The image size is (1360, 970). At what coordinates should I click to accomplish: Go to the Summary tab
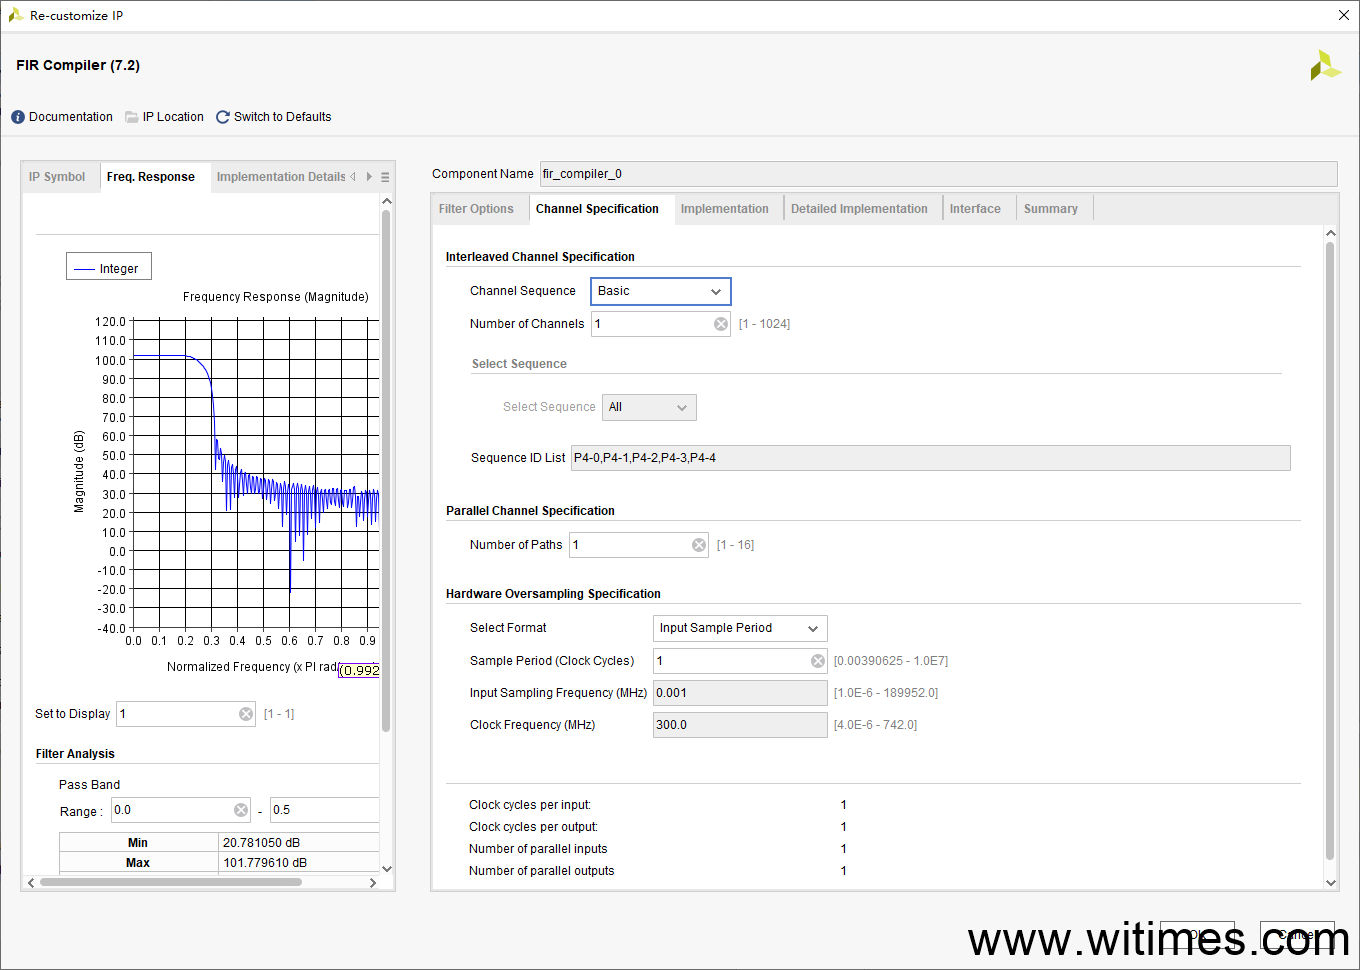1050,209
